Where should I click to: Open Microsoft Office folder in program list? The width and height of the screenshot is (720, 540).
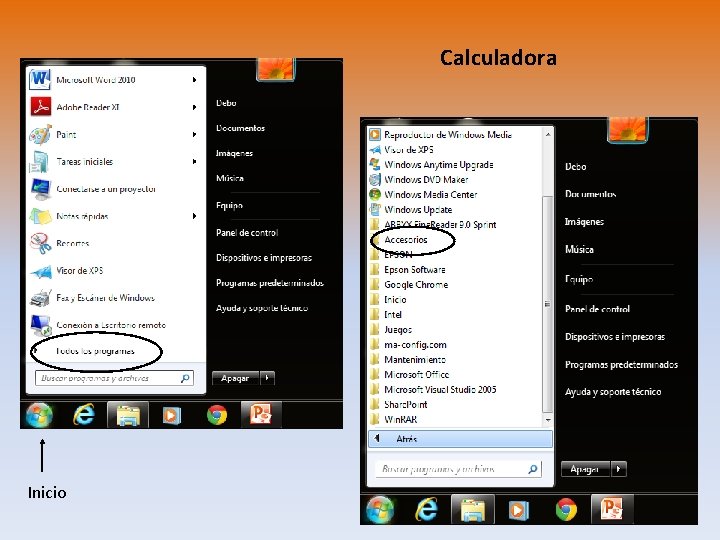[416, 374]
